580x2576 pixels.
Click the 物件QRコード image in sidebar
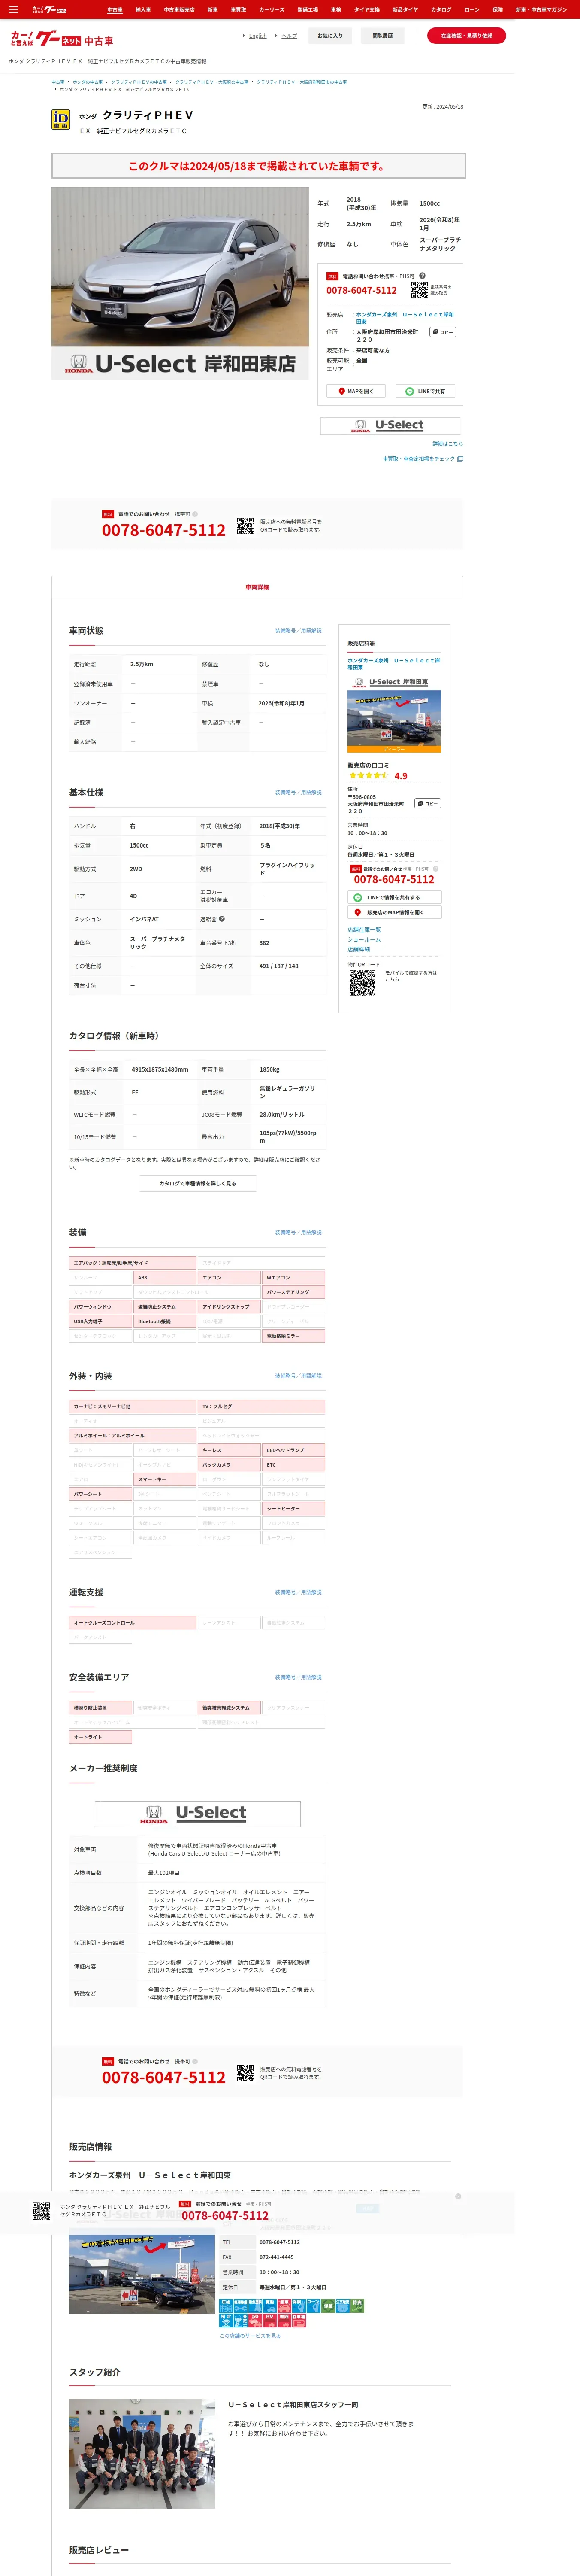pyautogui.click(x=362, y=983)
